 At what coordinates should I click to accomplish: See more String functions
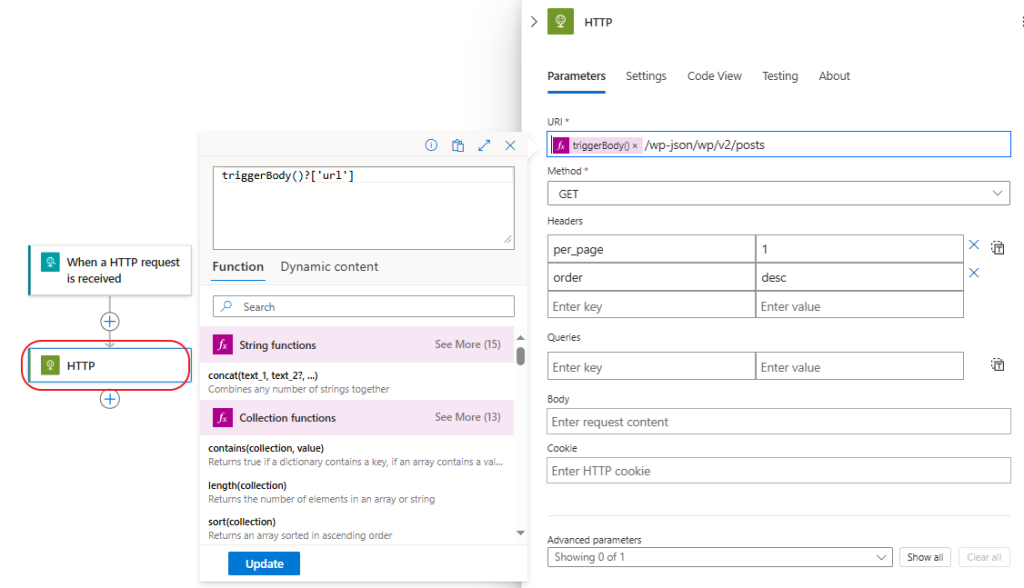(468, 344)
